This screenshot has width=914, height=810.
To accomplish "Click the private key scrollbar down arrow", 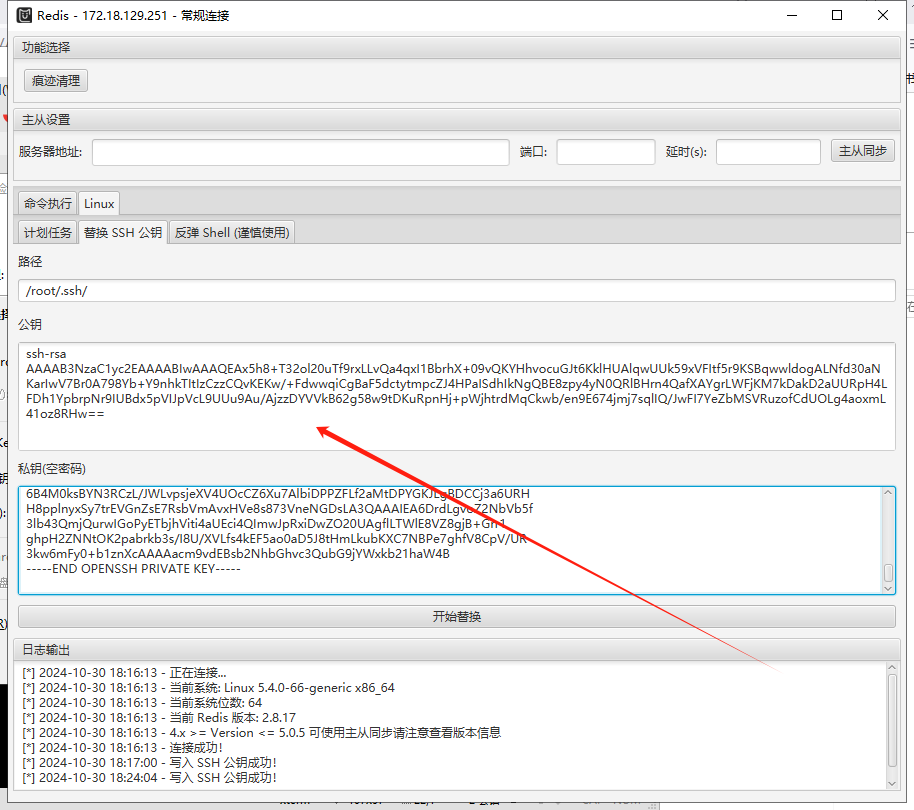I will (x=888, y=588).
